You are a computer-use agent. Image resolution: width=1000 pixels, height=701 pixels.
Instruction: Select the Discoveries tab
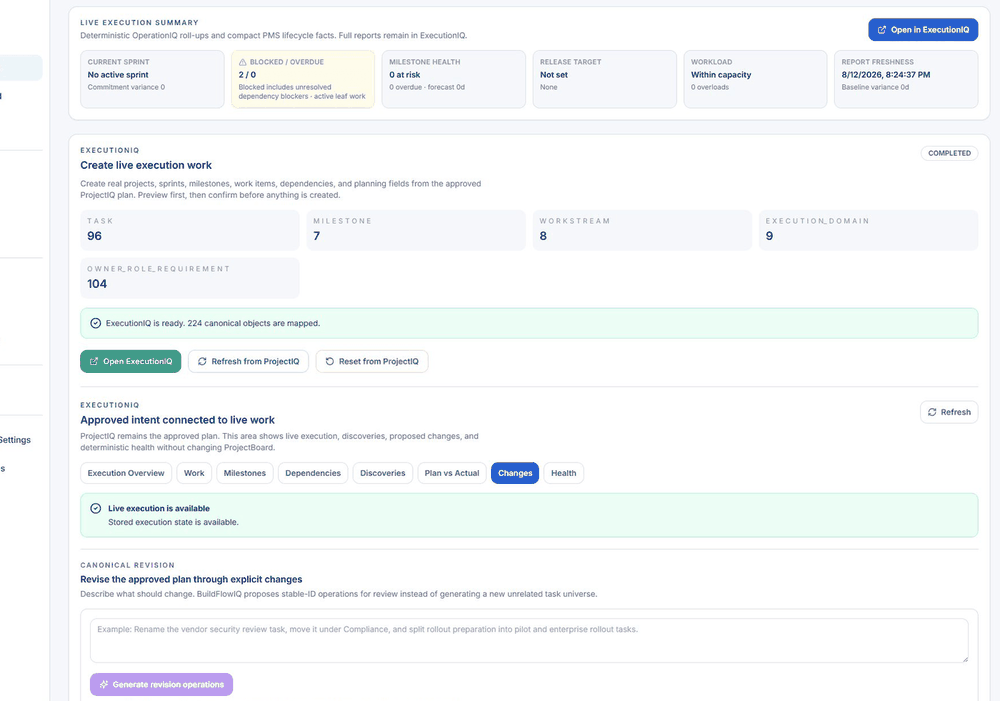tap(383, 473)
